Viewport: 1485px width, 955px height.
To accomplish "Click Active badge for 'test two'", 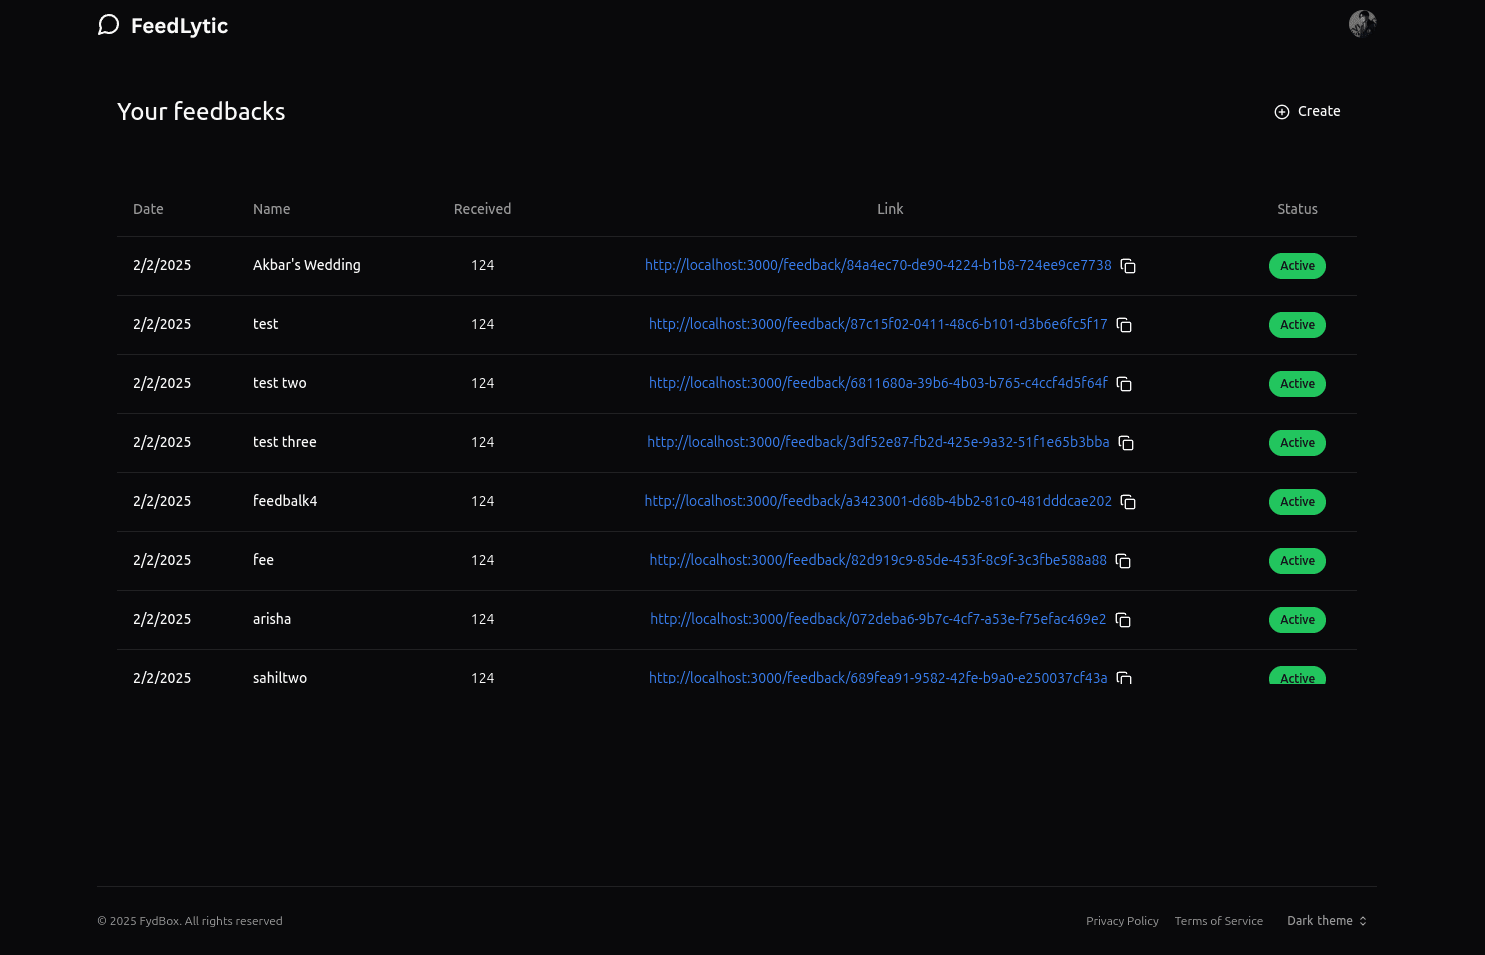I will (x=1297, y=384).
